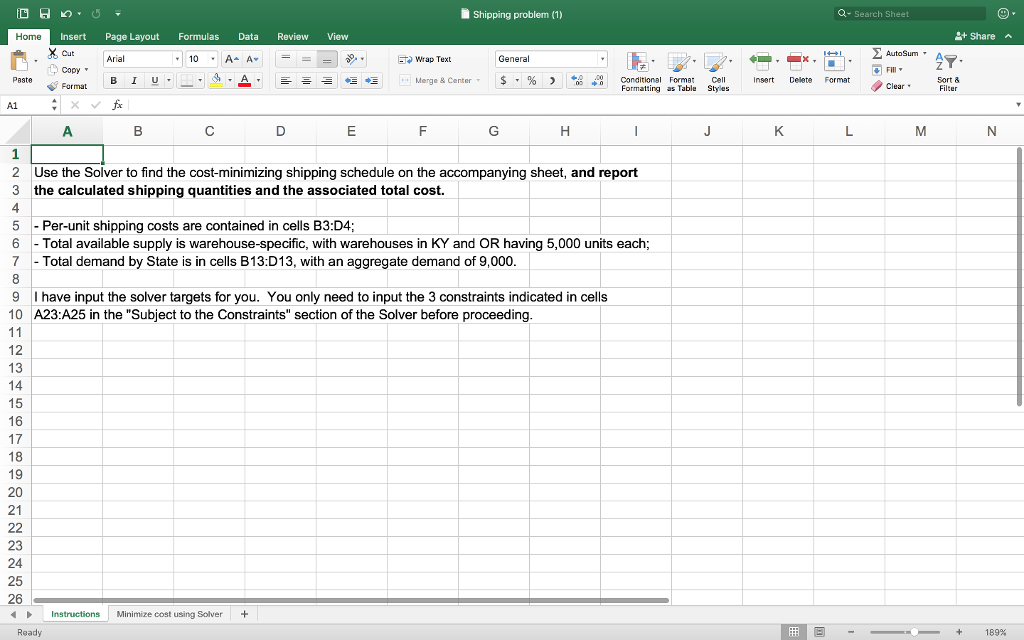Click the Search Sheet input field

tap(910, 13)
